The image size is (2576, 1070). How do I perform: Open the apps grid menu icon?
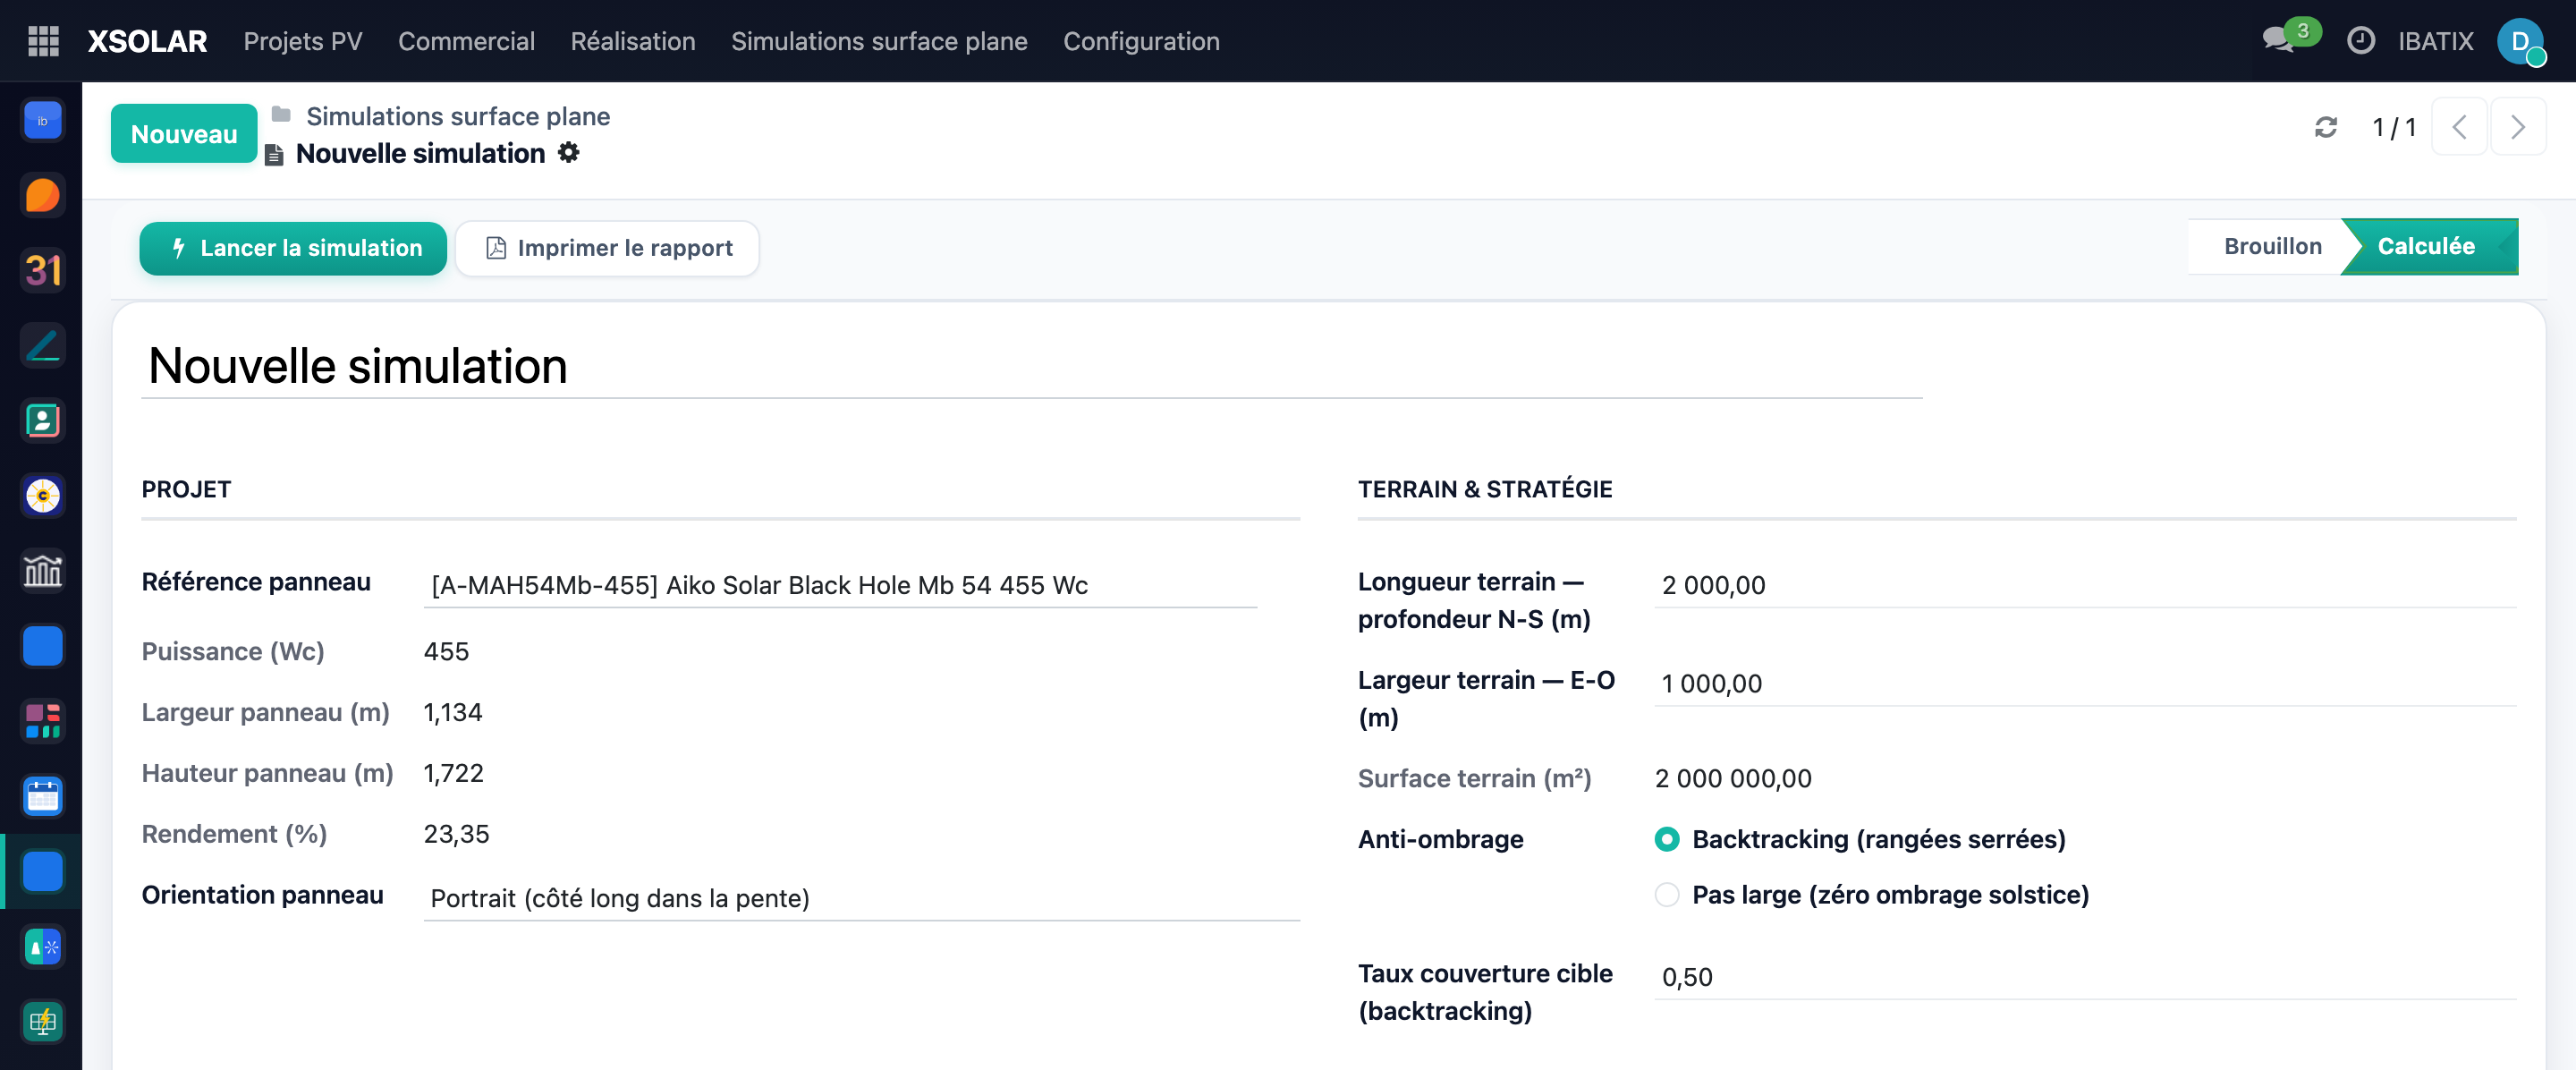(x=43, y=41)
